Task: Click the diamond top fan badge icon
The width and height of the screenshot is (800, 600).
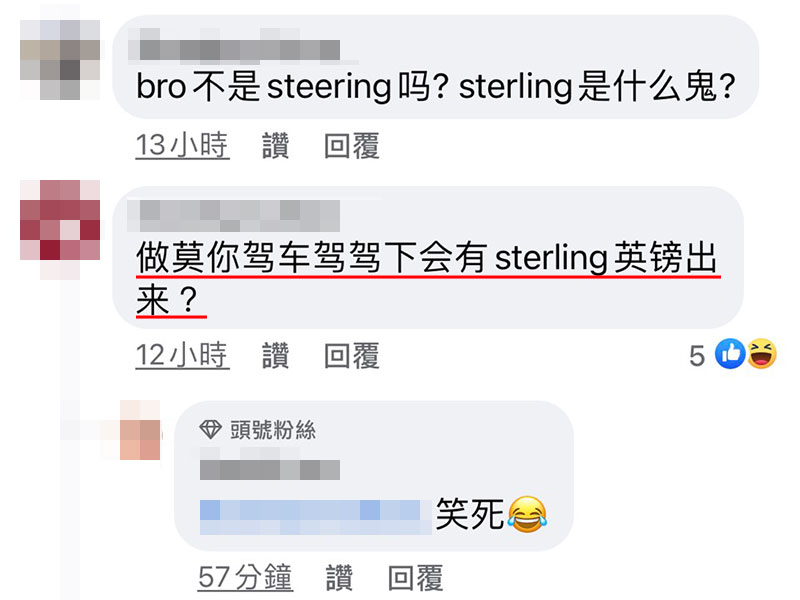Action: pyautogui.click(x=210, y=430)
